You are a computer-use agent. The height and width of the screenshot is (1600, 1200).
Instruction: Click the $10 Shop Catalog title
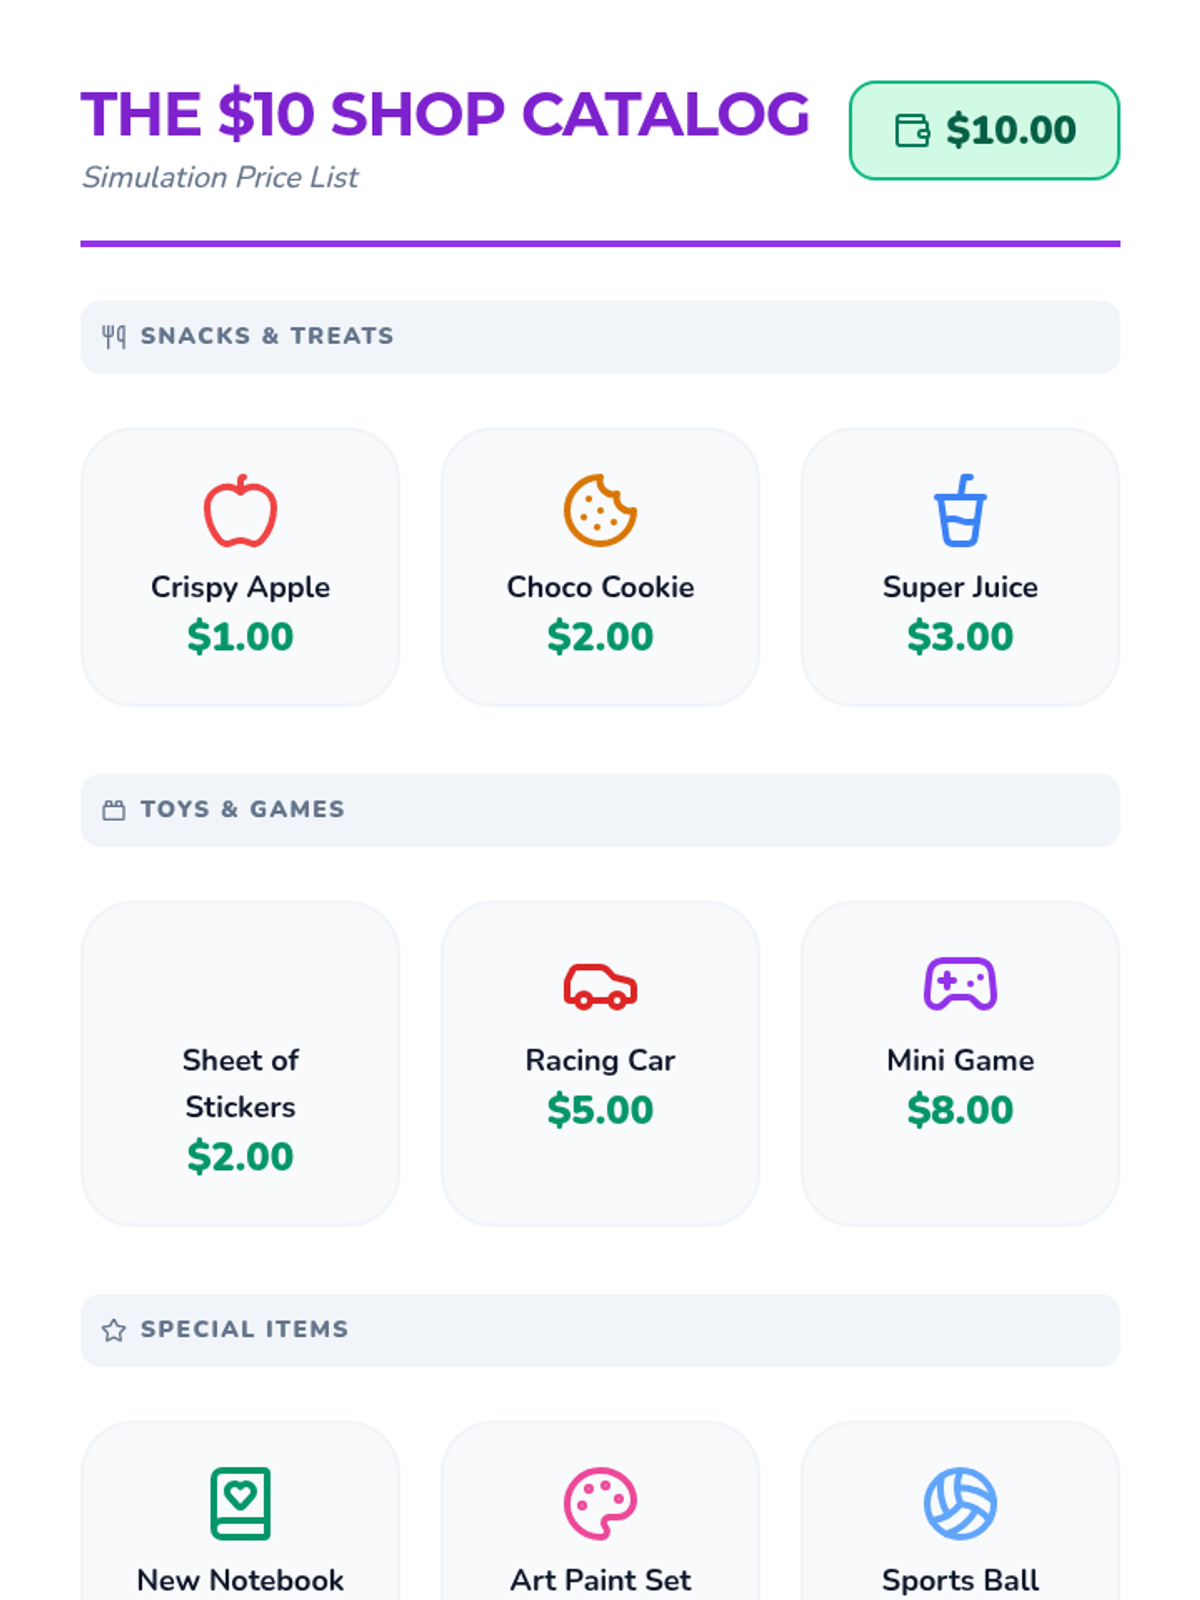click(x=445, y=114)
